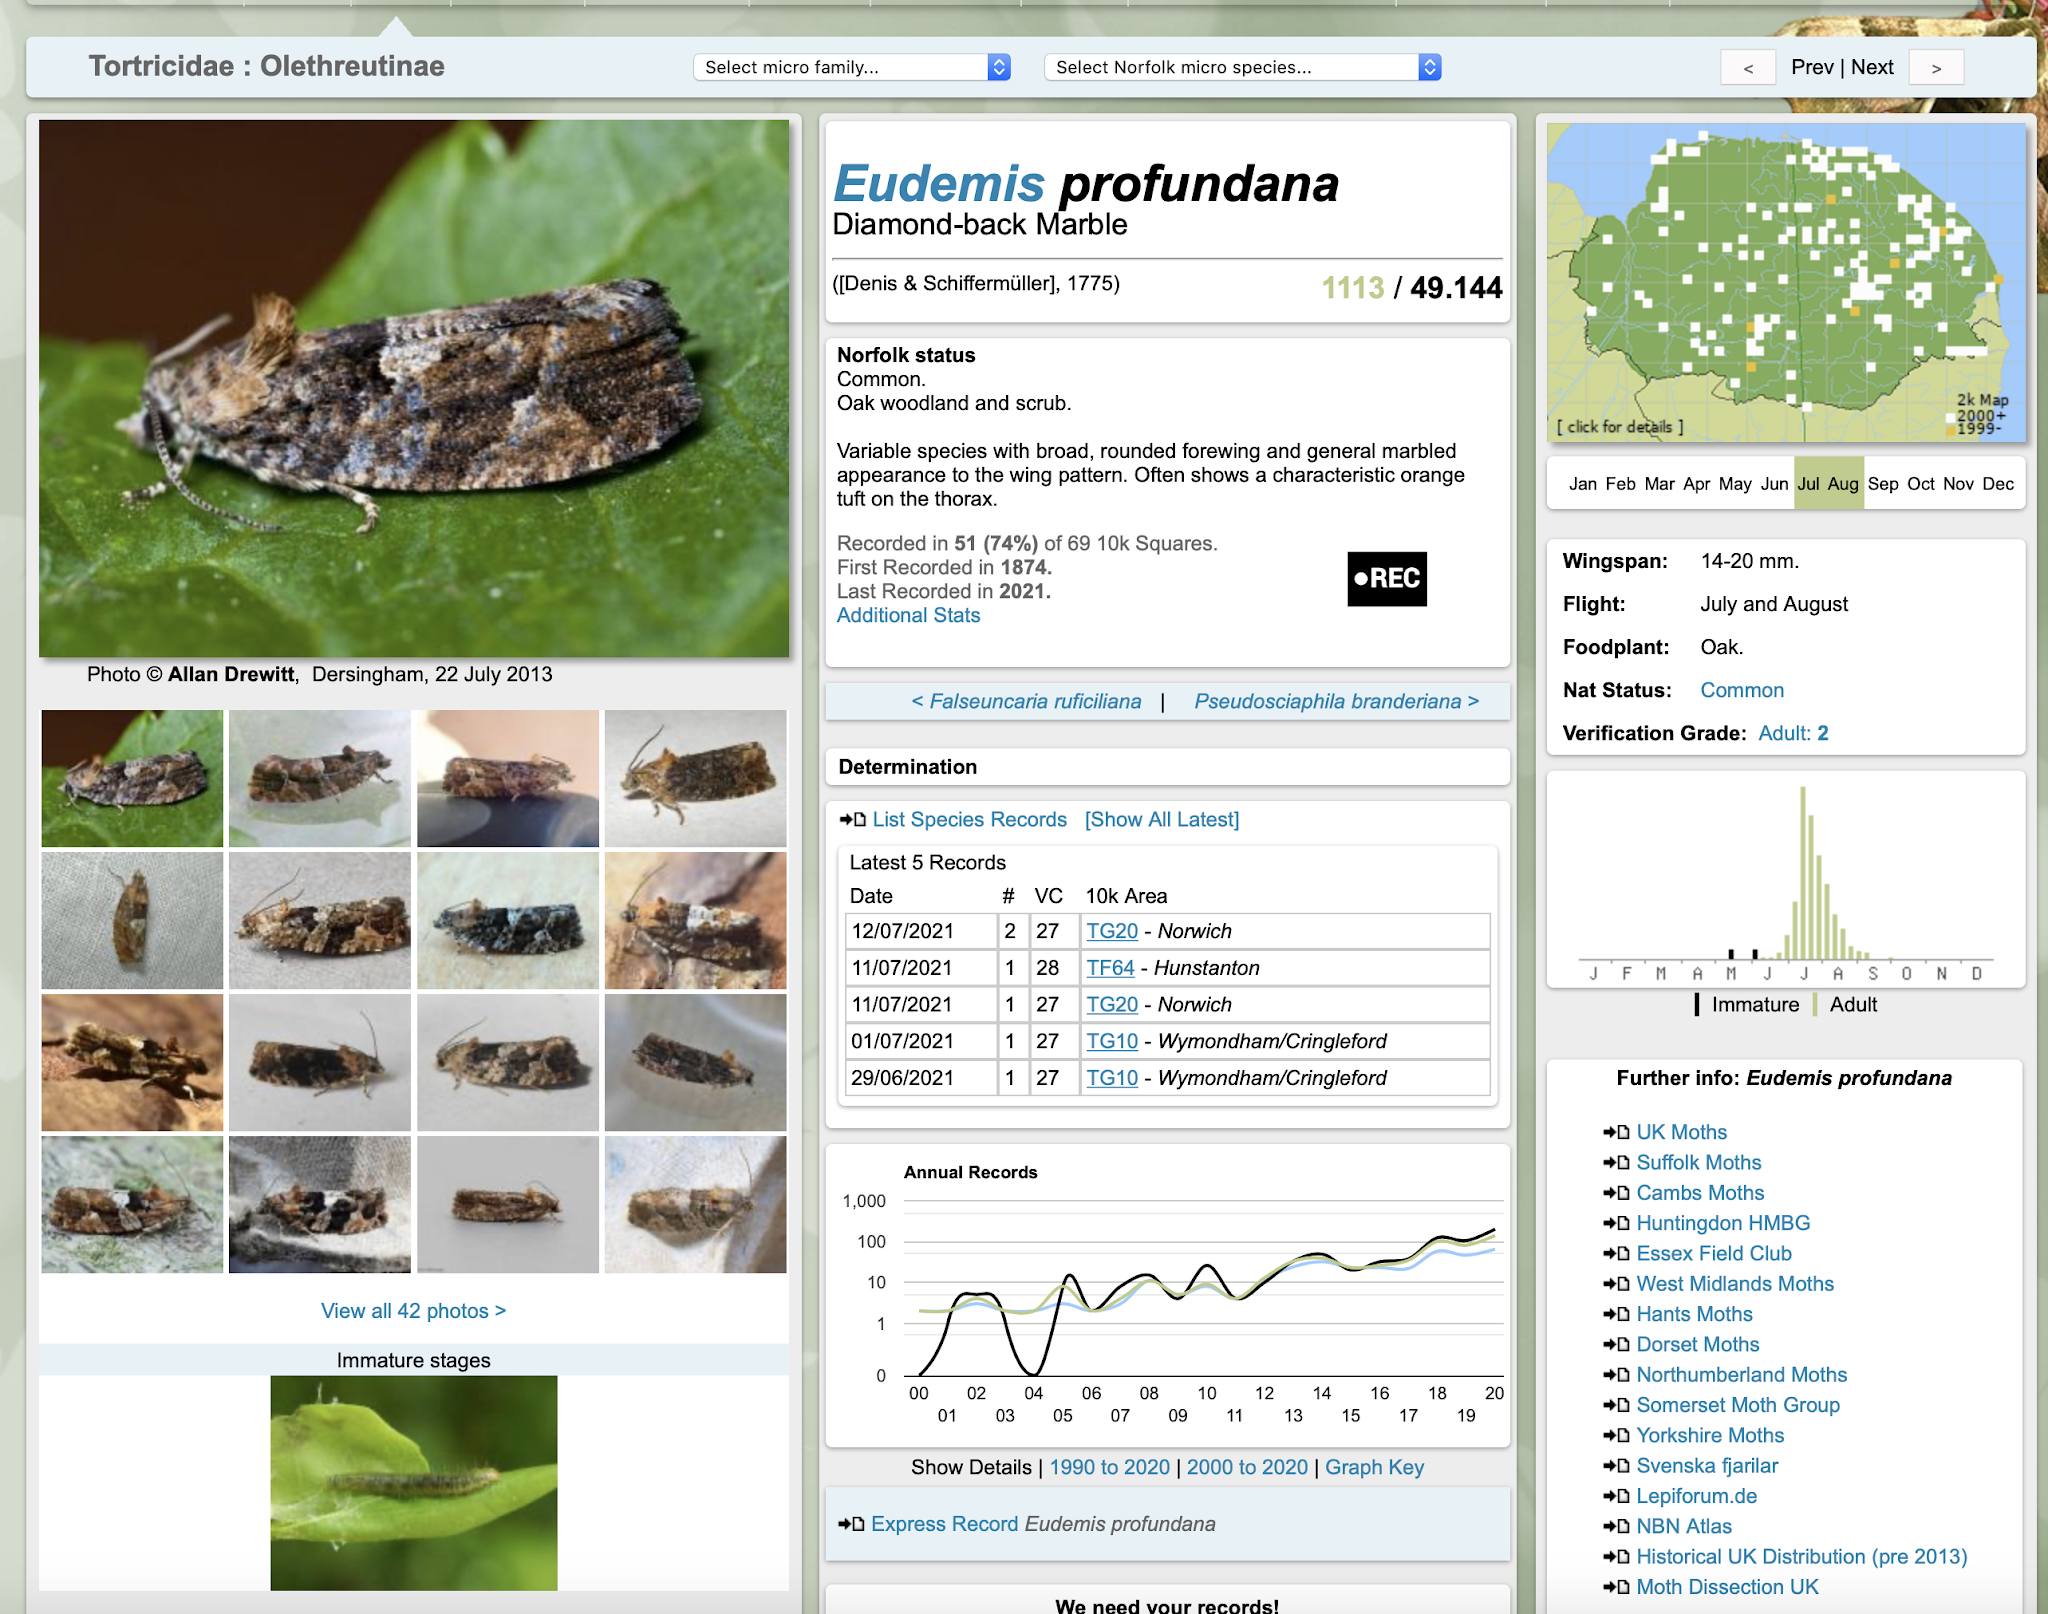Click the immature stages caterpillar photo
The height and width of the screenshot is (1614, 2048).
[413, 1483]
